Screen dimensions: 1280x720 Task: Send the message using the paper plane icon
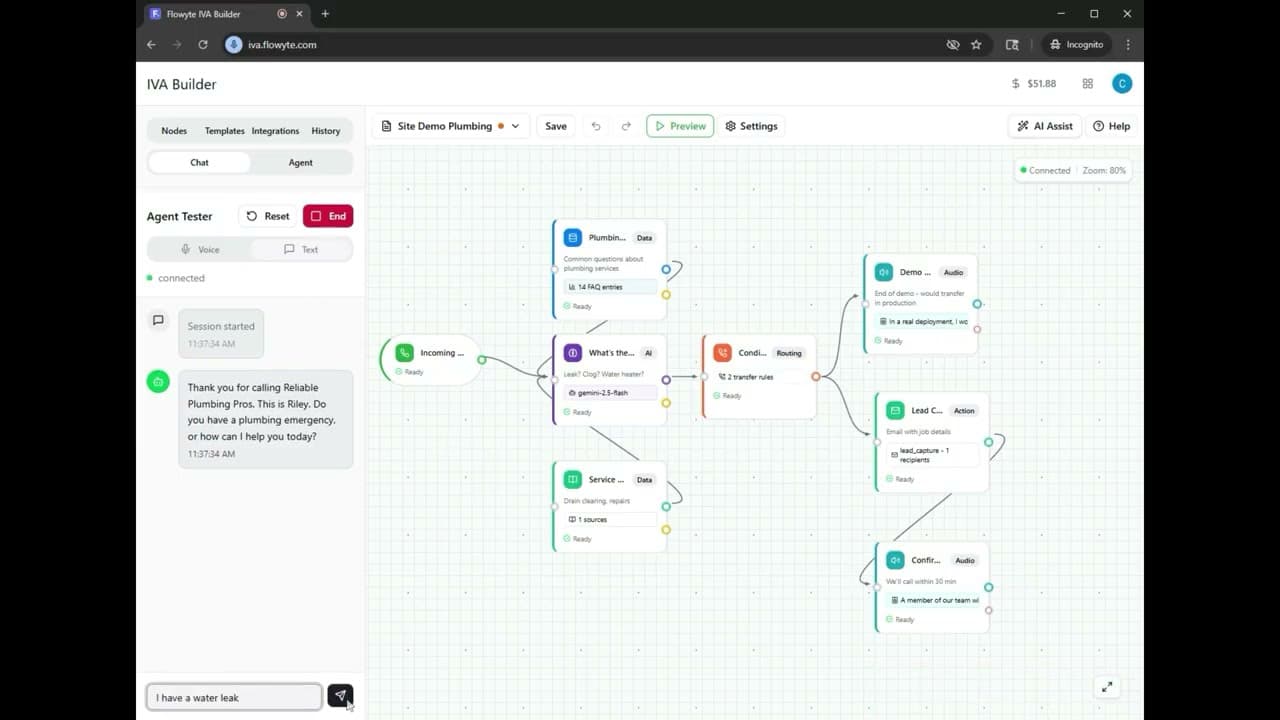[x=341, y=696]
